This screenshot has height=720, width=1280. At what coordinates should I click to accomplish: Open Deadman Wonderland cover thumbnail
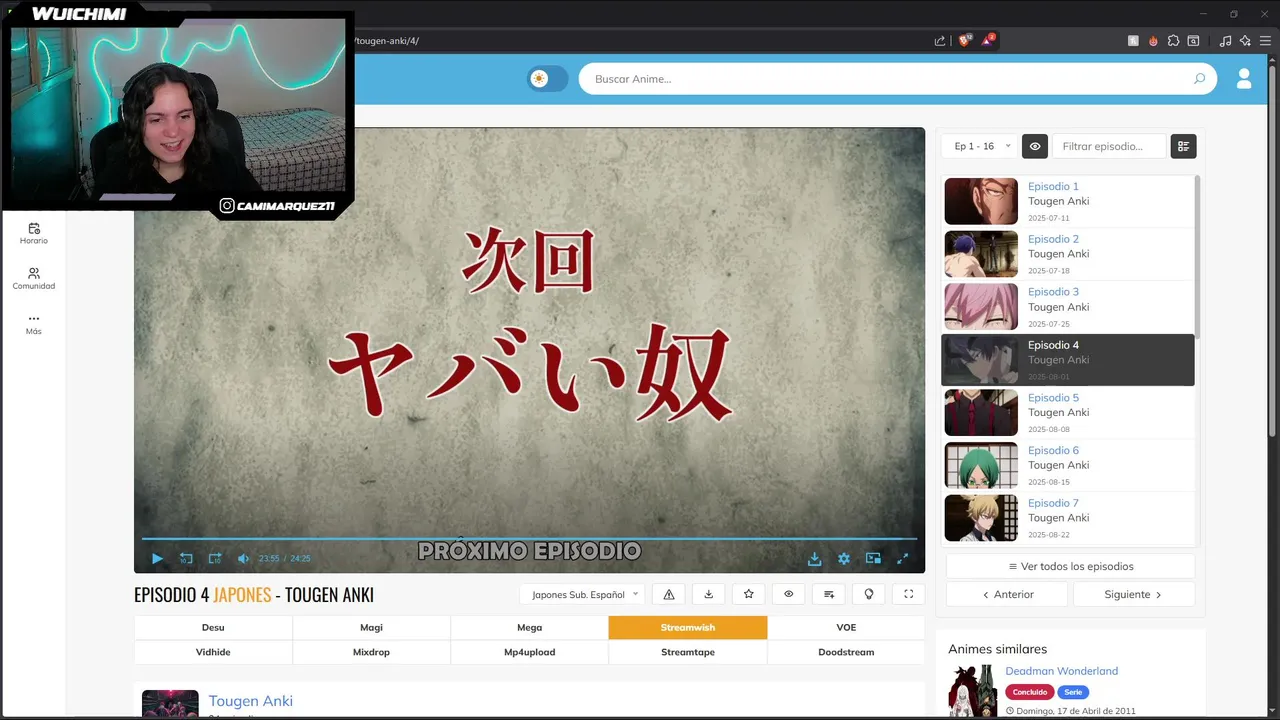coord(972,691)
